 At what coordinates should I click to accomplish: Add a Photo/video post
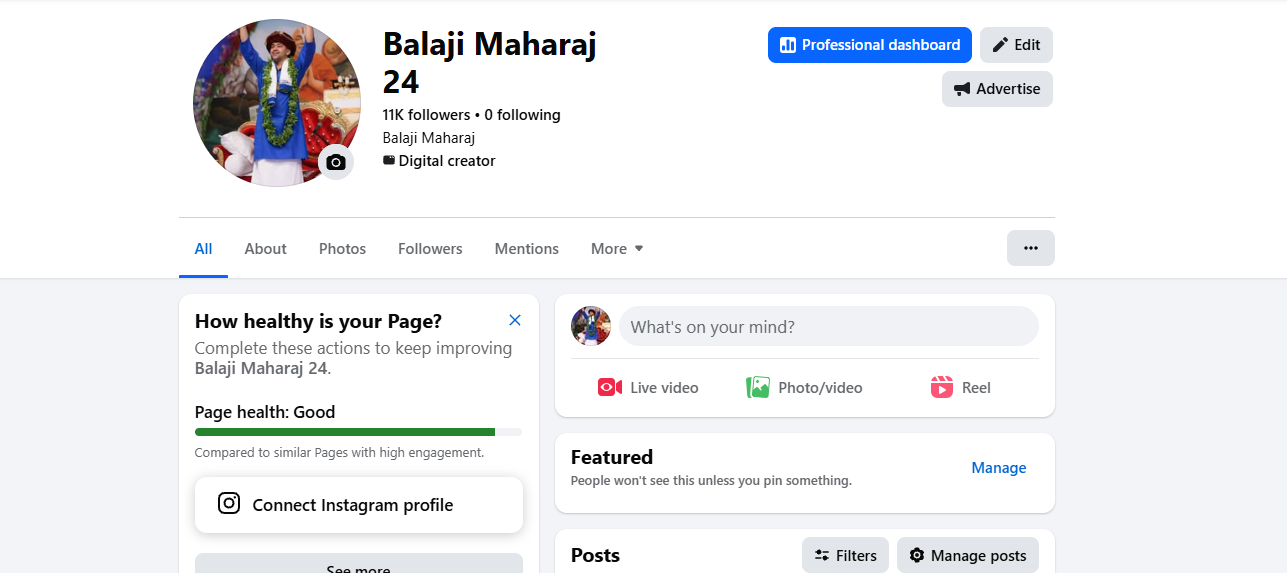point(804,388)
